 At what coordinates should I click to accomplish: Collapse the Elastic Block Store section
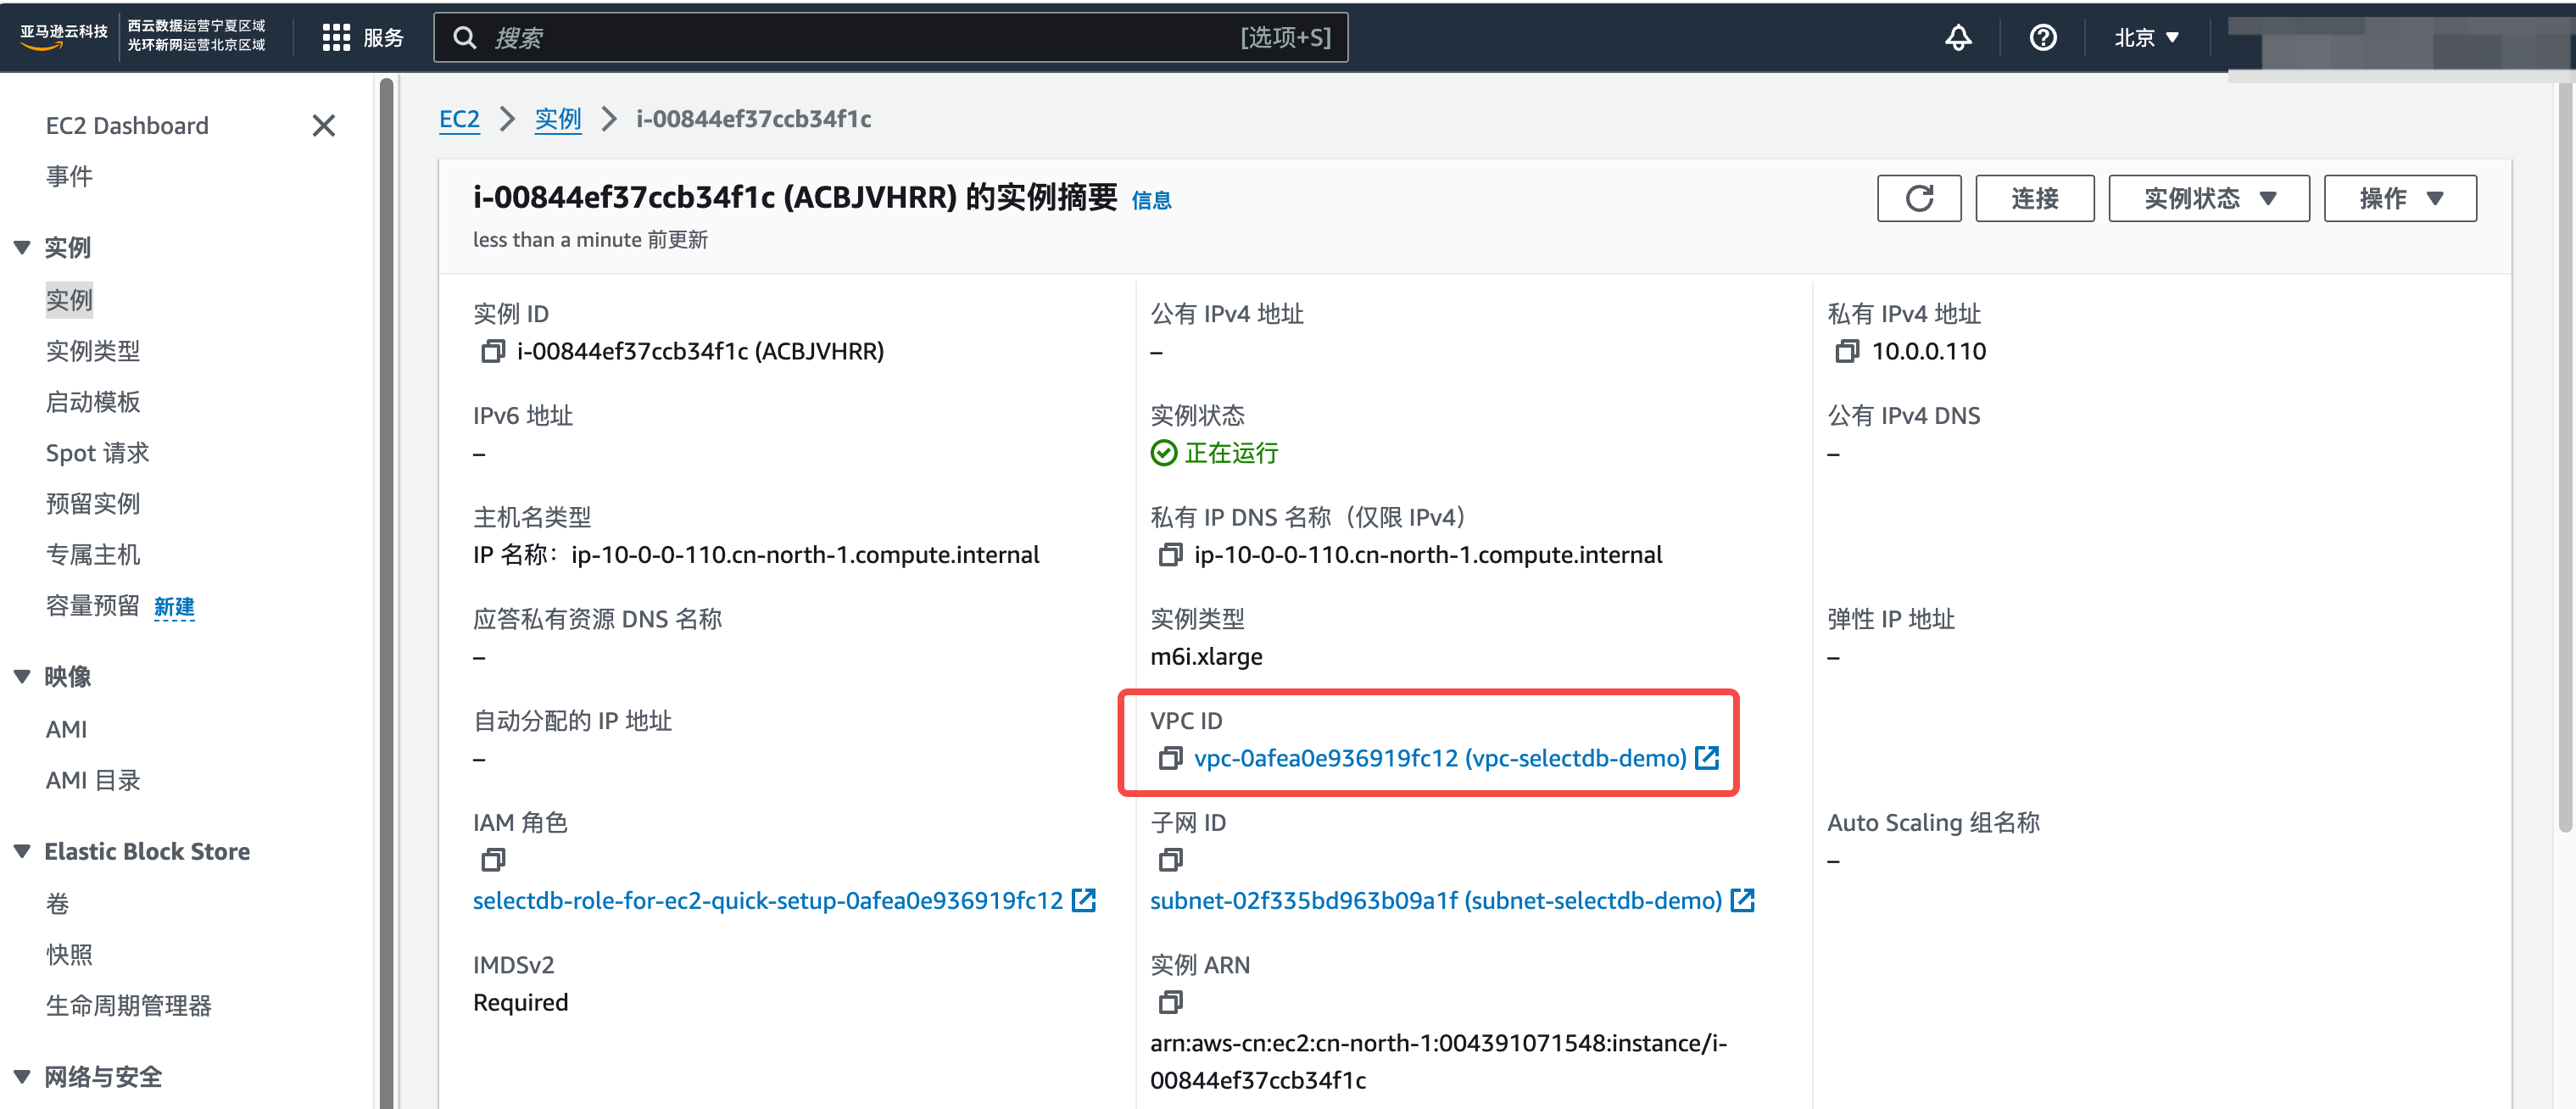pyautogui.click(x=22, y=852)
